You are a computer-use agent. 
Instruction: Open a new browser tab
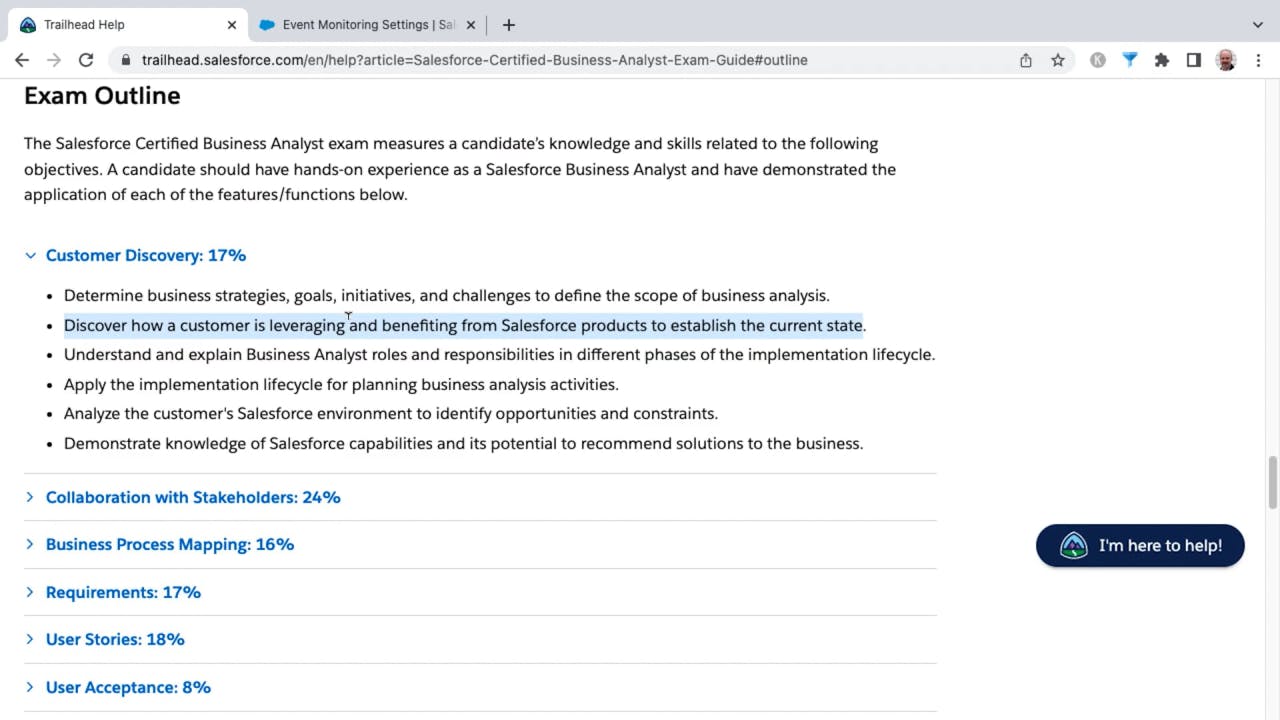pos(509,25)
